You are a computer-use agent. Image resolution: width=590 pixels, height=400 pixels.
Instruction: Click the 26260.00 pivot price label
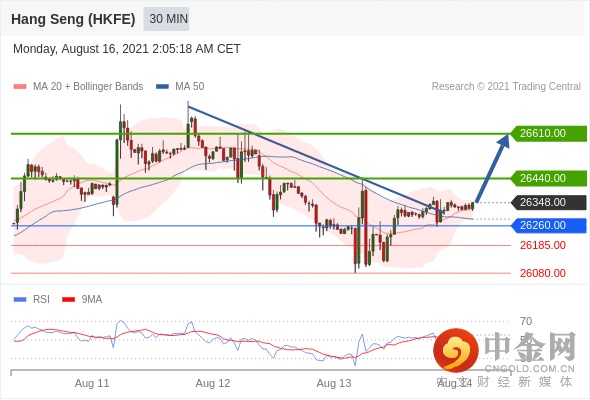click(x=548, y=225)
